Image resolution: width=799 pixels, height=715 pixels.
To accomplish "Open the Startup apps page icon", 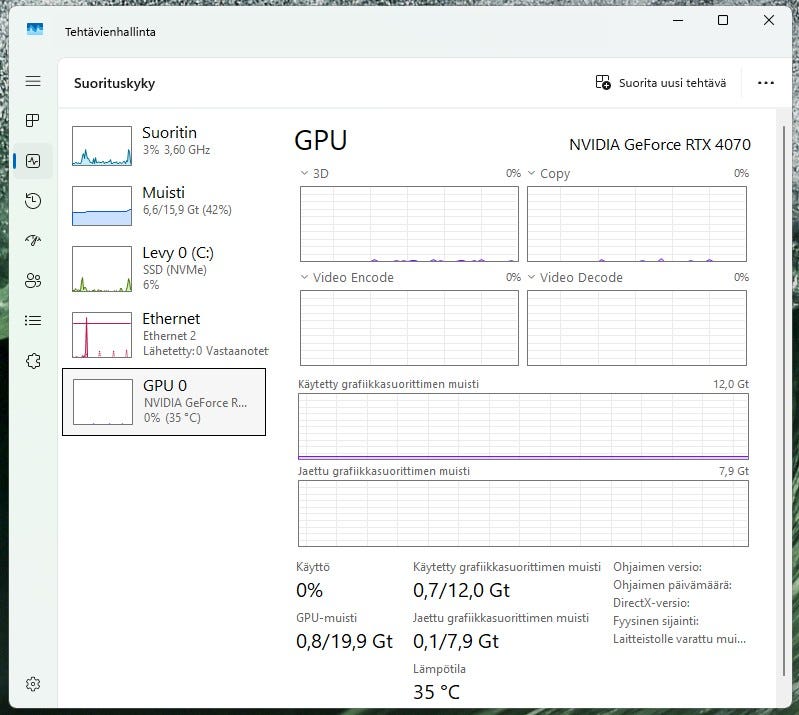I will (x=33, y=241).
